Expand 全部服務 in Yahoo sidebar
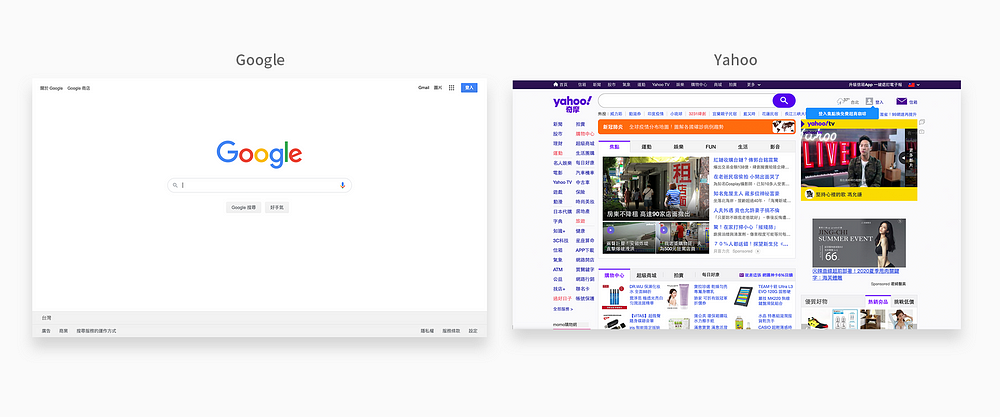The height and width of the screenshot is (417, 1000). pos(562,309)
